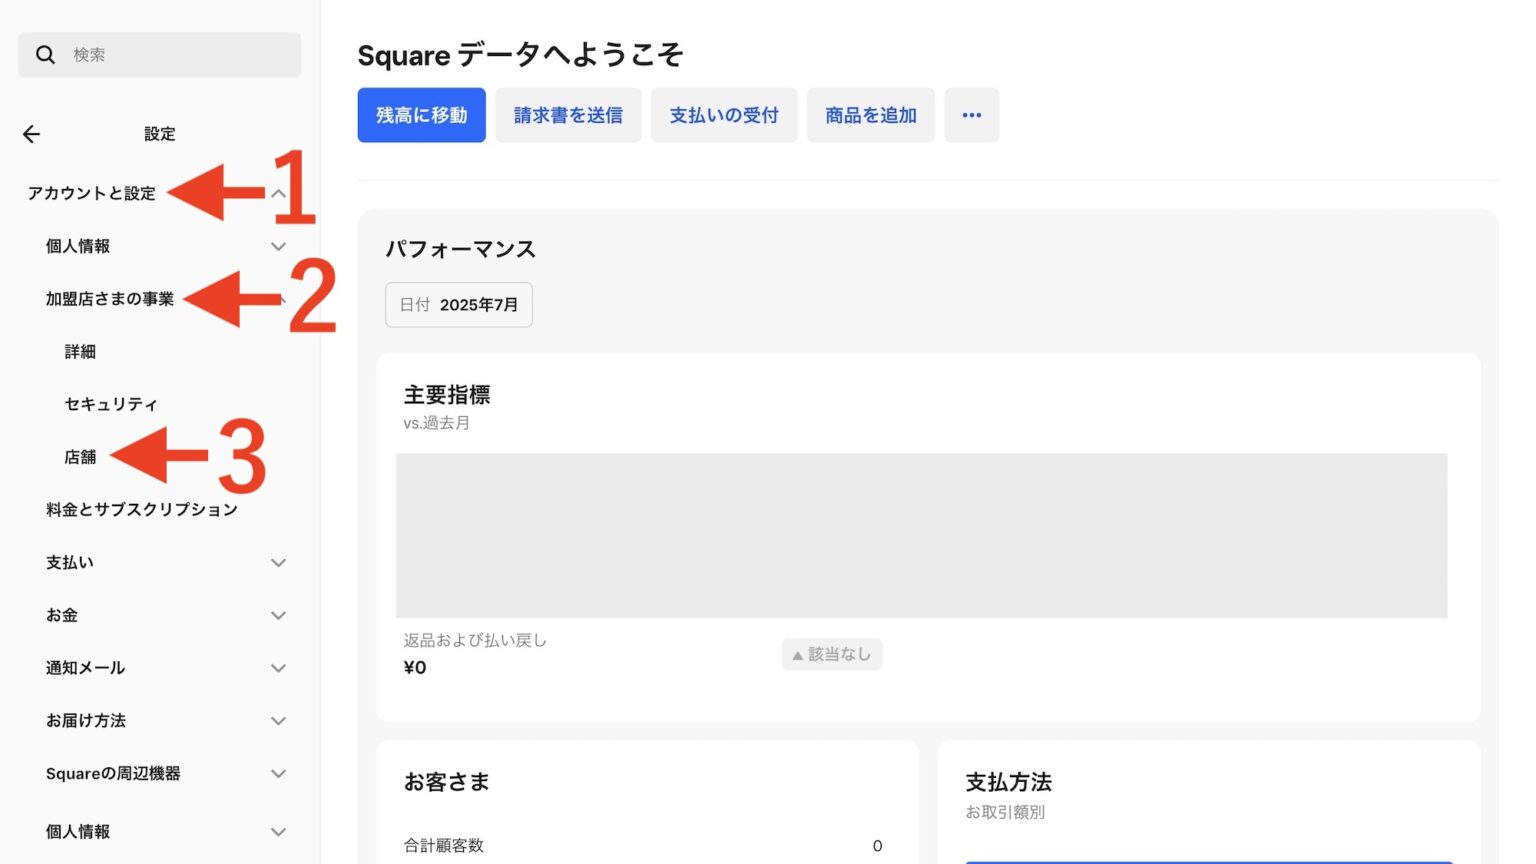Expand the 支払い menu chevron
1536x864 pixels.
click(279, 563)
